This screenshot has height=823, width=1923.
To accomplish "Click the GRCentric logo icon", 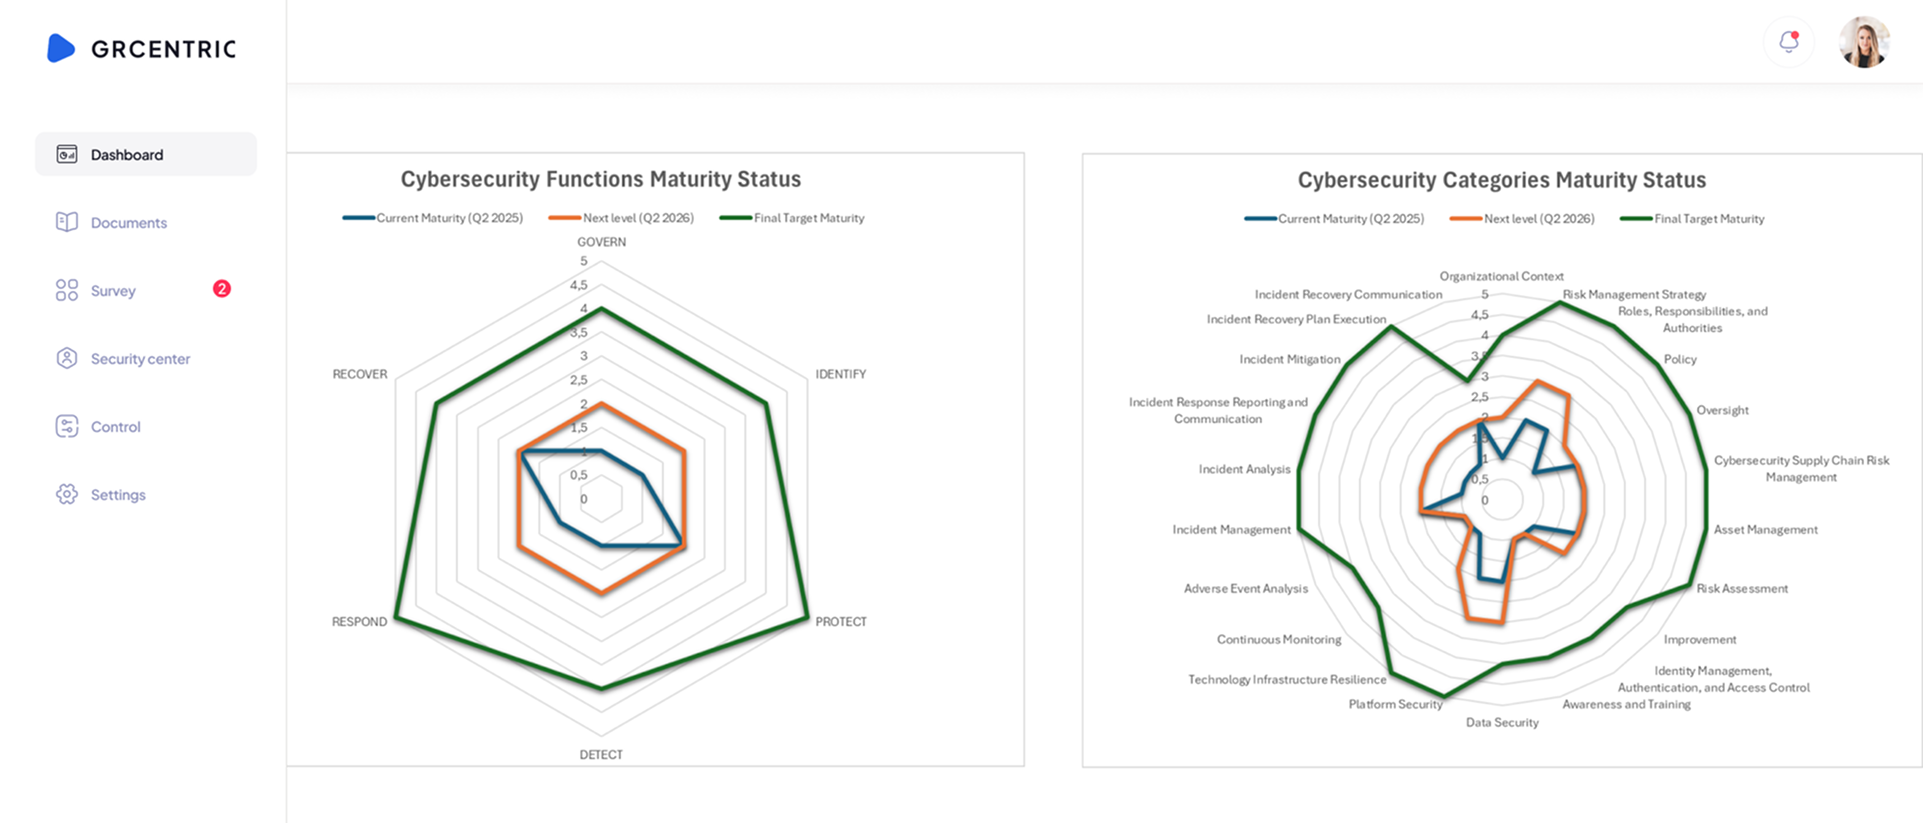I will 61,48.
